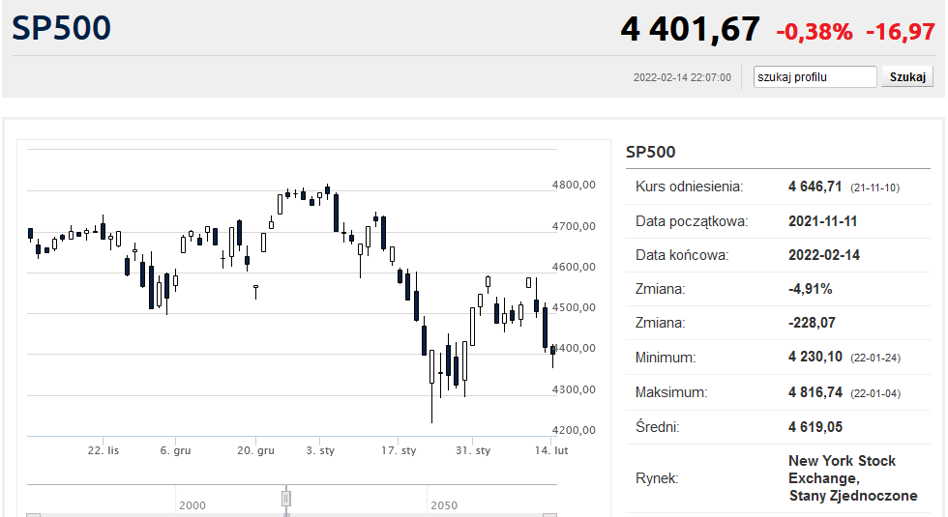Image resolution: width=948 pixels, height=517 pixels.
Task: Click the 'szukaj profilu' search field
Action: (814, 77)
